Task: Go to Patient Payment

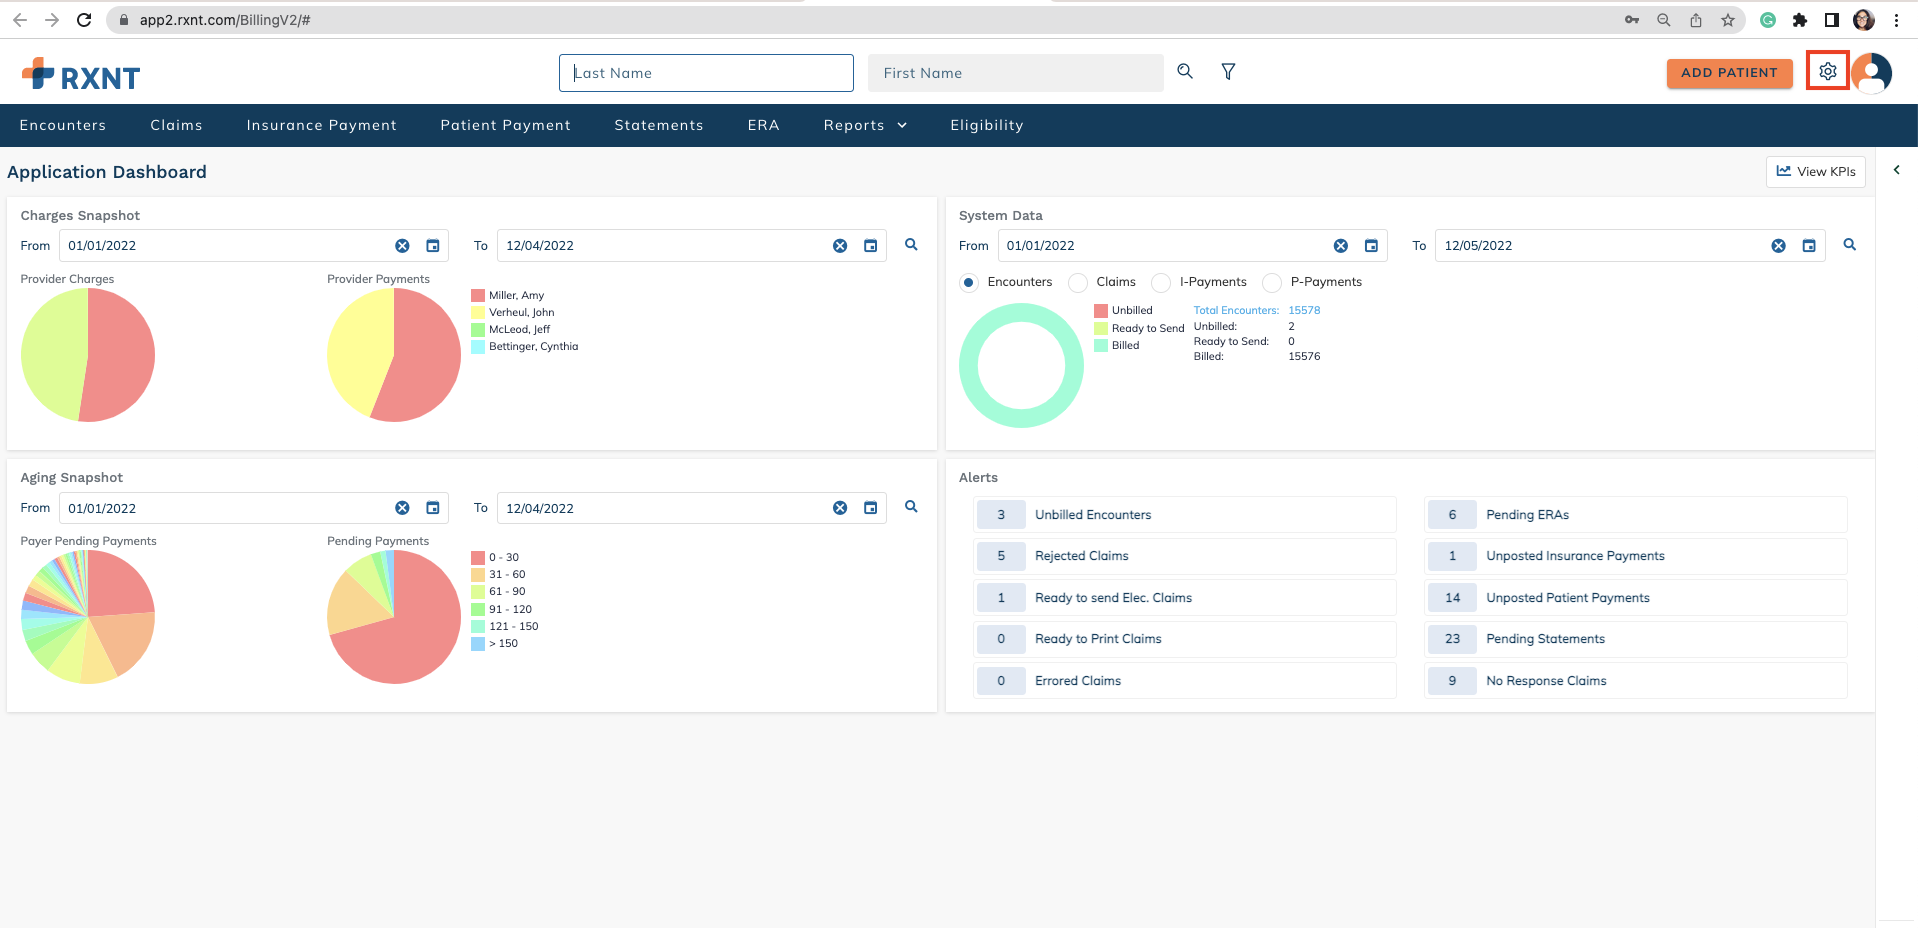Action: coord(506,125)
